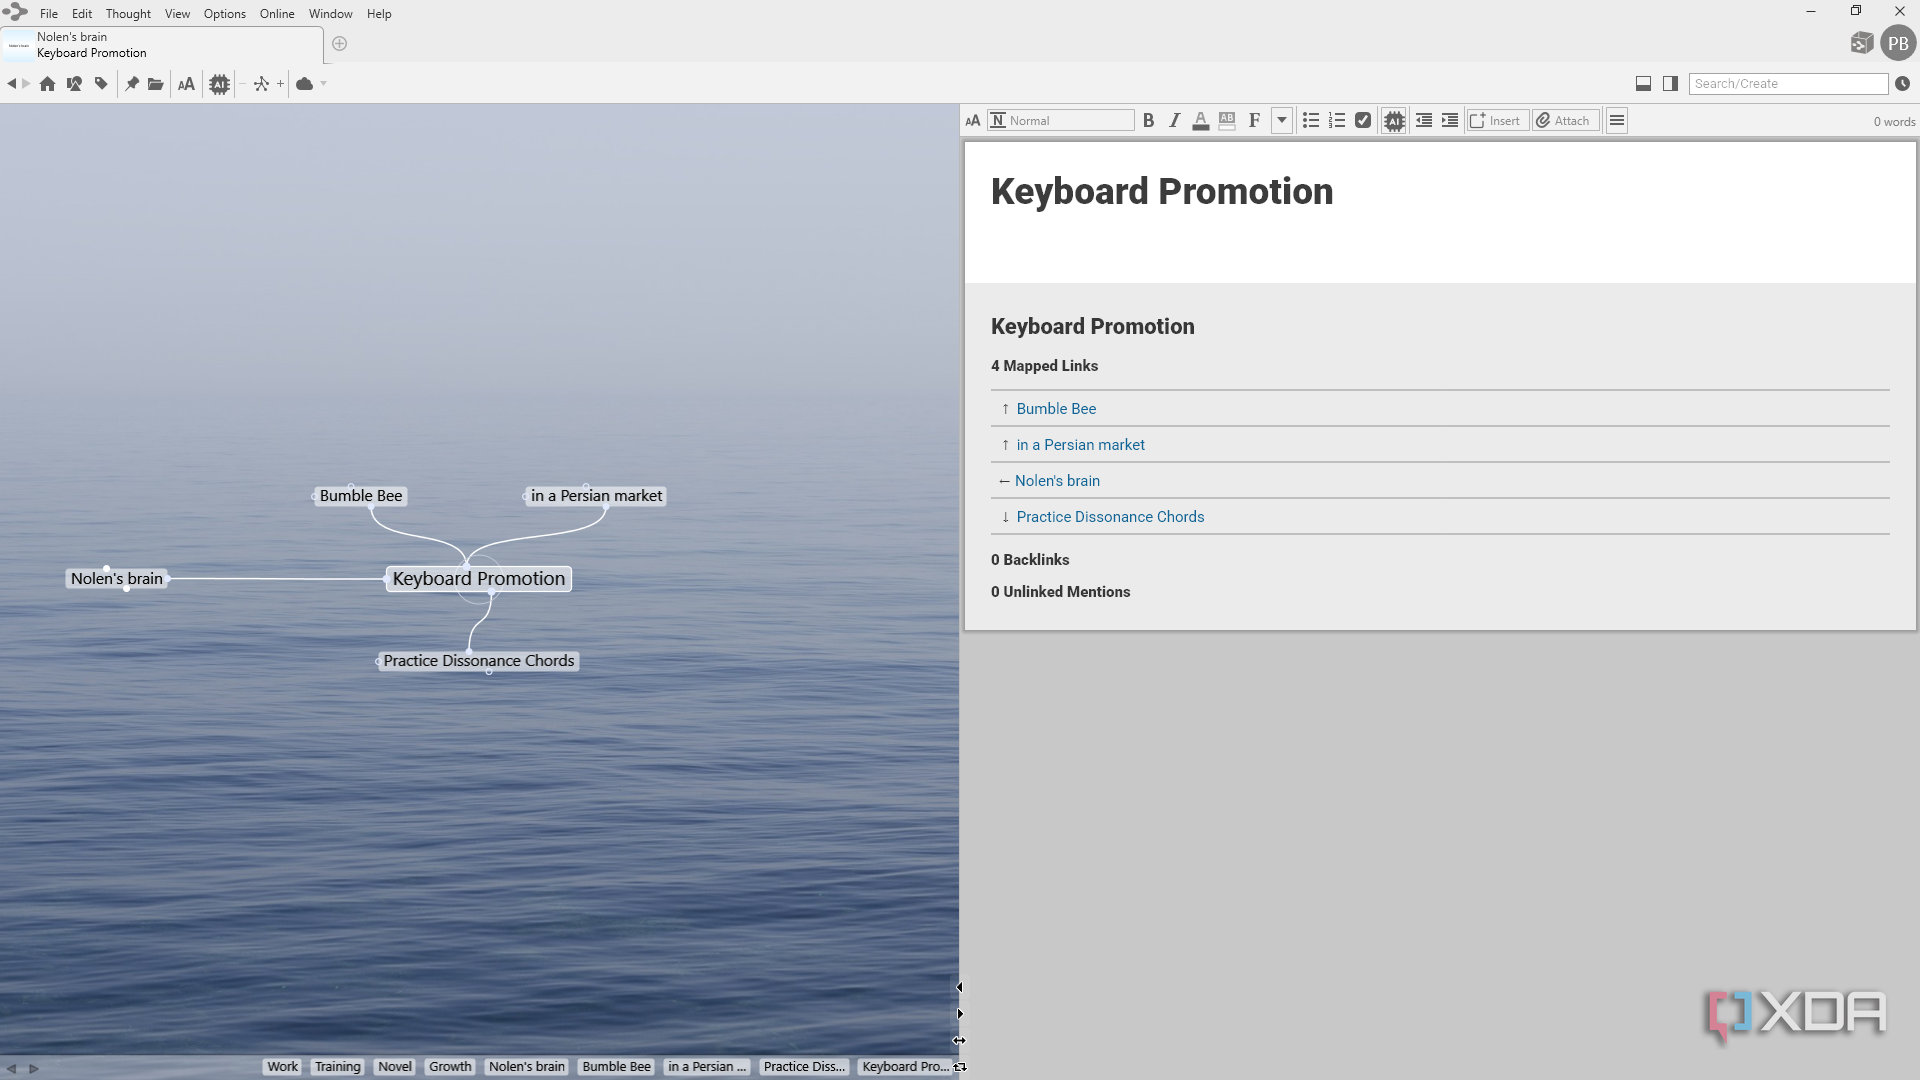The width and height of the screenshot is (1920, 1080).
Task: Choose text highlight color swatch
Action: click(1227, 121)
